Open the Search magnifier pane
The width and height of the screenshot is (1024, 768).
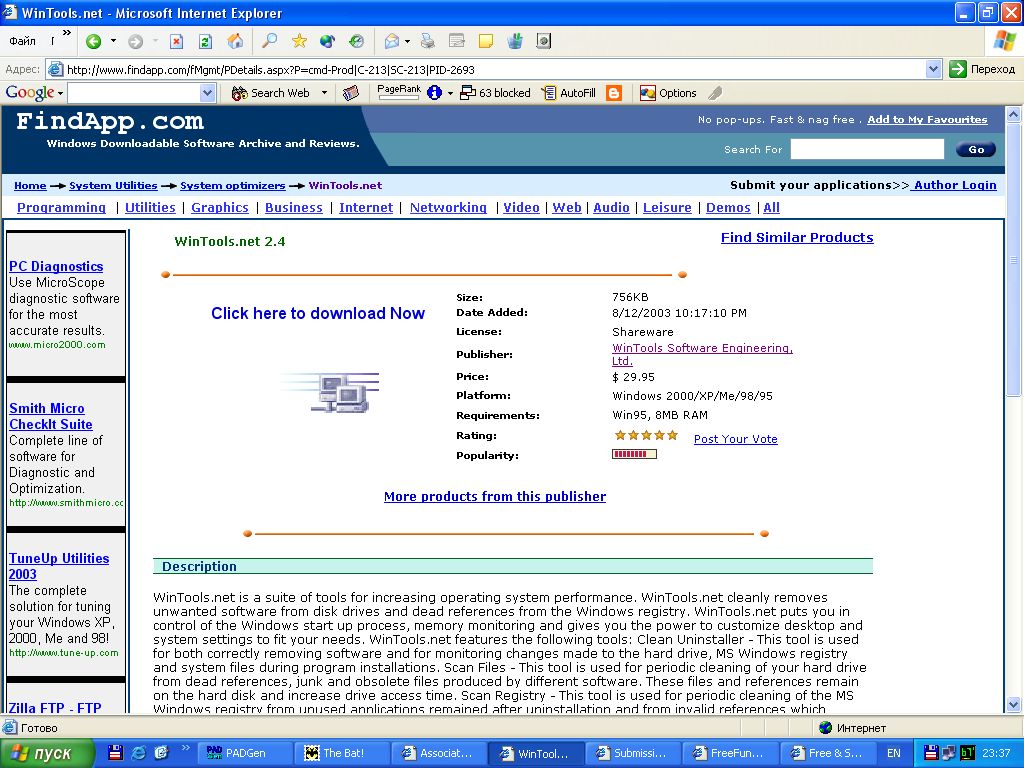pos(269,41)
